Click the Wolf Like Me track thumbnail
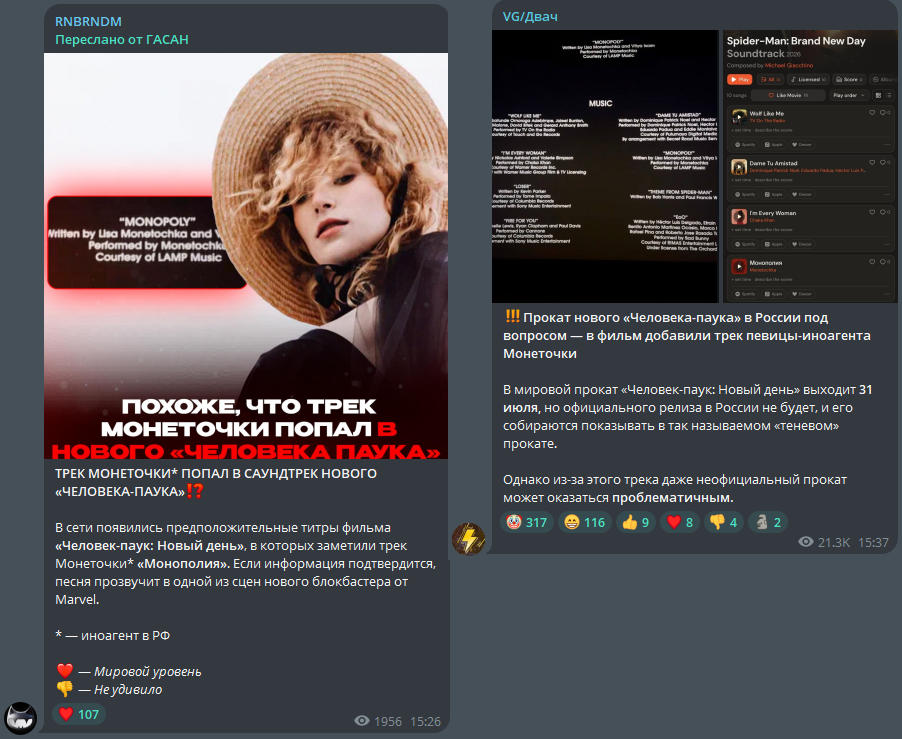The image size is (902, 739). click(739, 117)
